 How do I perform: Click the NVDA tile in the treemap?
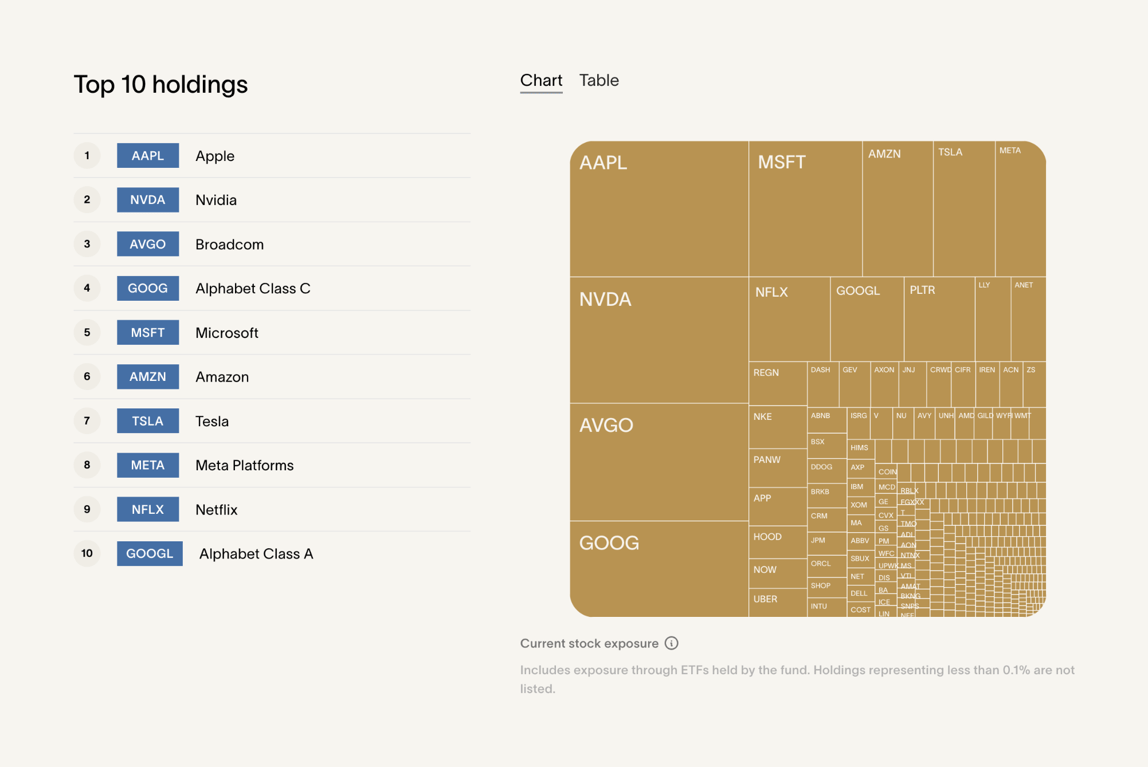[x=659, y=340]
